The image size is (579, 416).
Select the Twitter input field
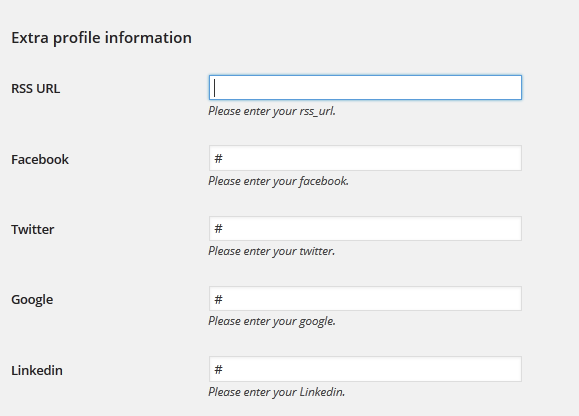tap(365, 228)
